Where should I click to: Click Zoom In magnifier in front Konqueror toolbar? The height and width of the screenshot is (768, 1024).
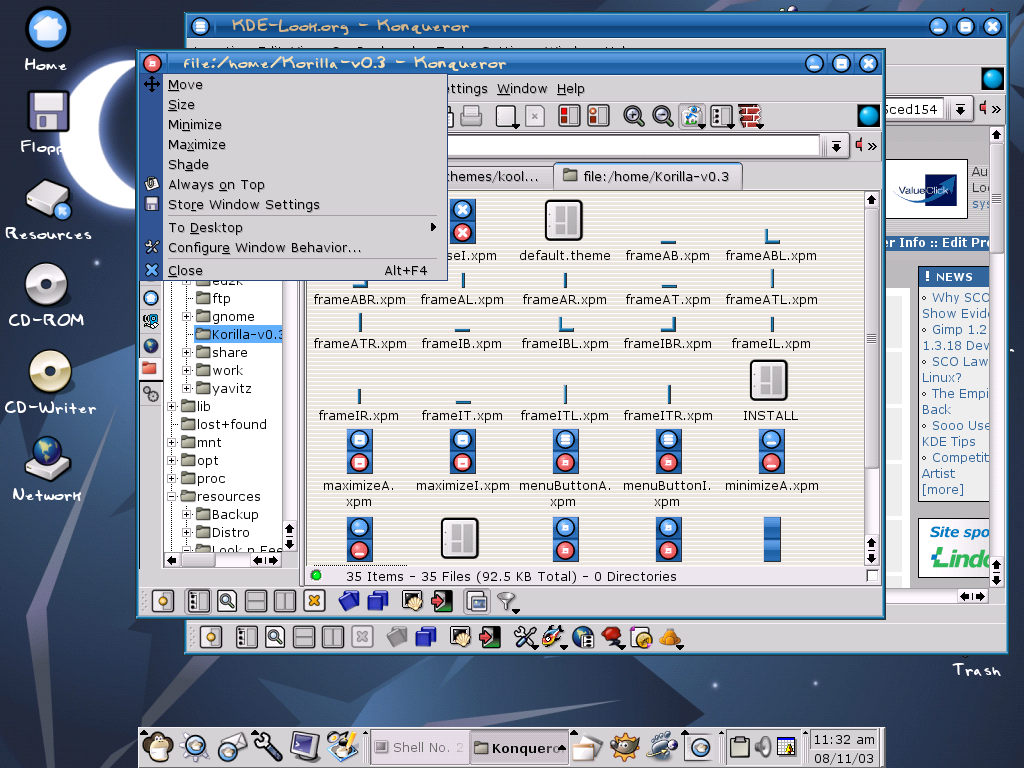633,116
